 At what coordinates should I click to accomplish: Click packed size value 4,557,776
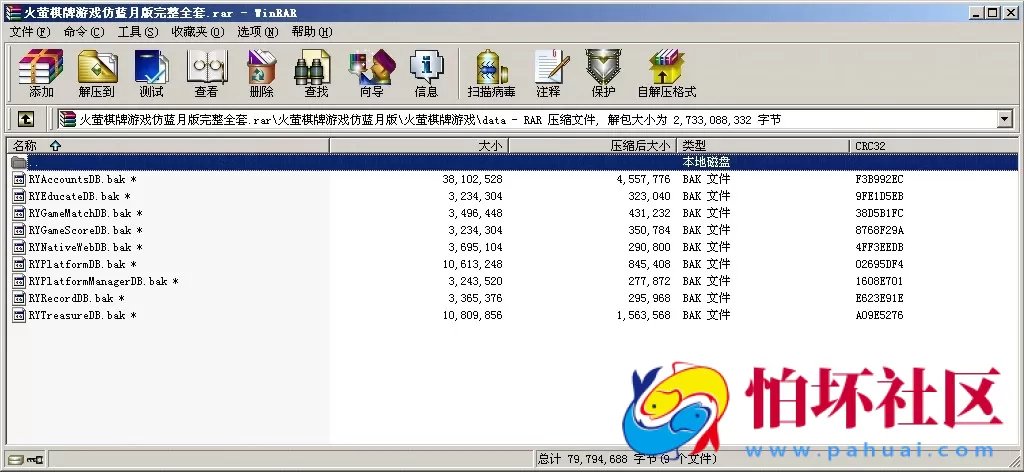pos(643,179)
